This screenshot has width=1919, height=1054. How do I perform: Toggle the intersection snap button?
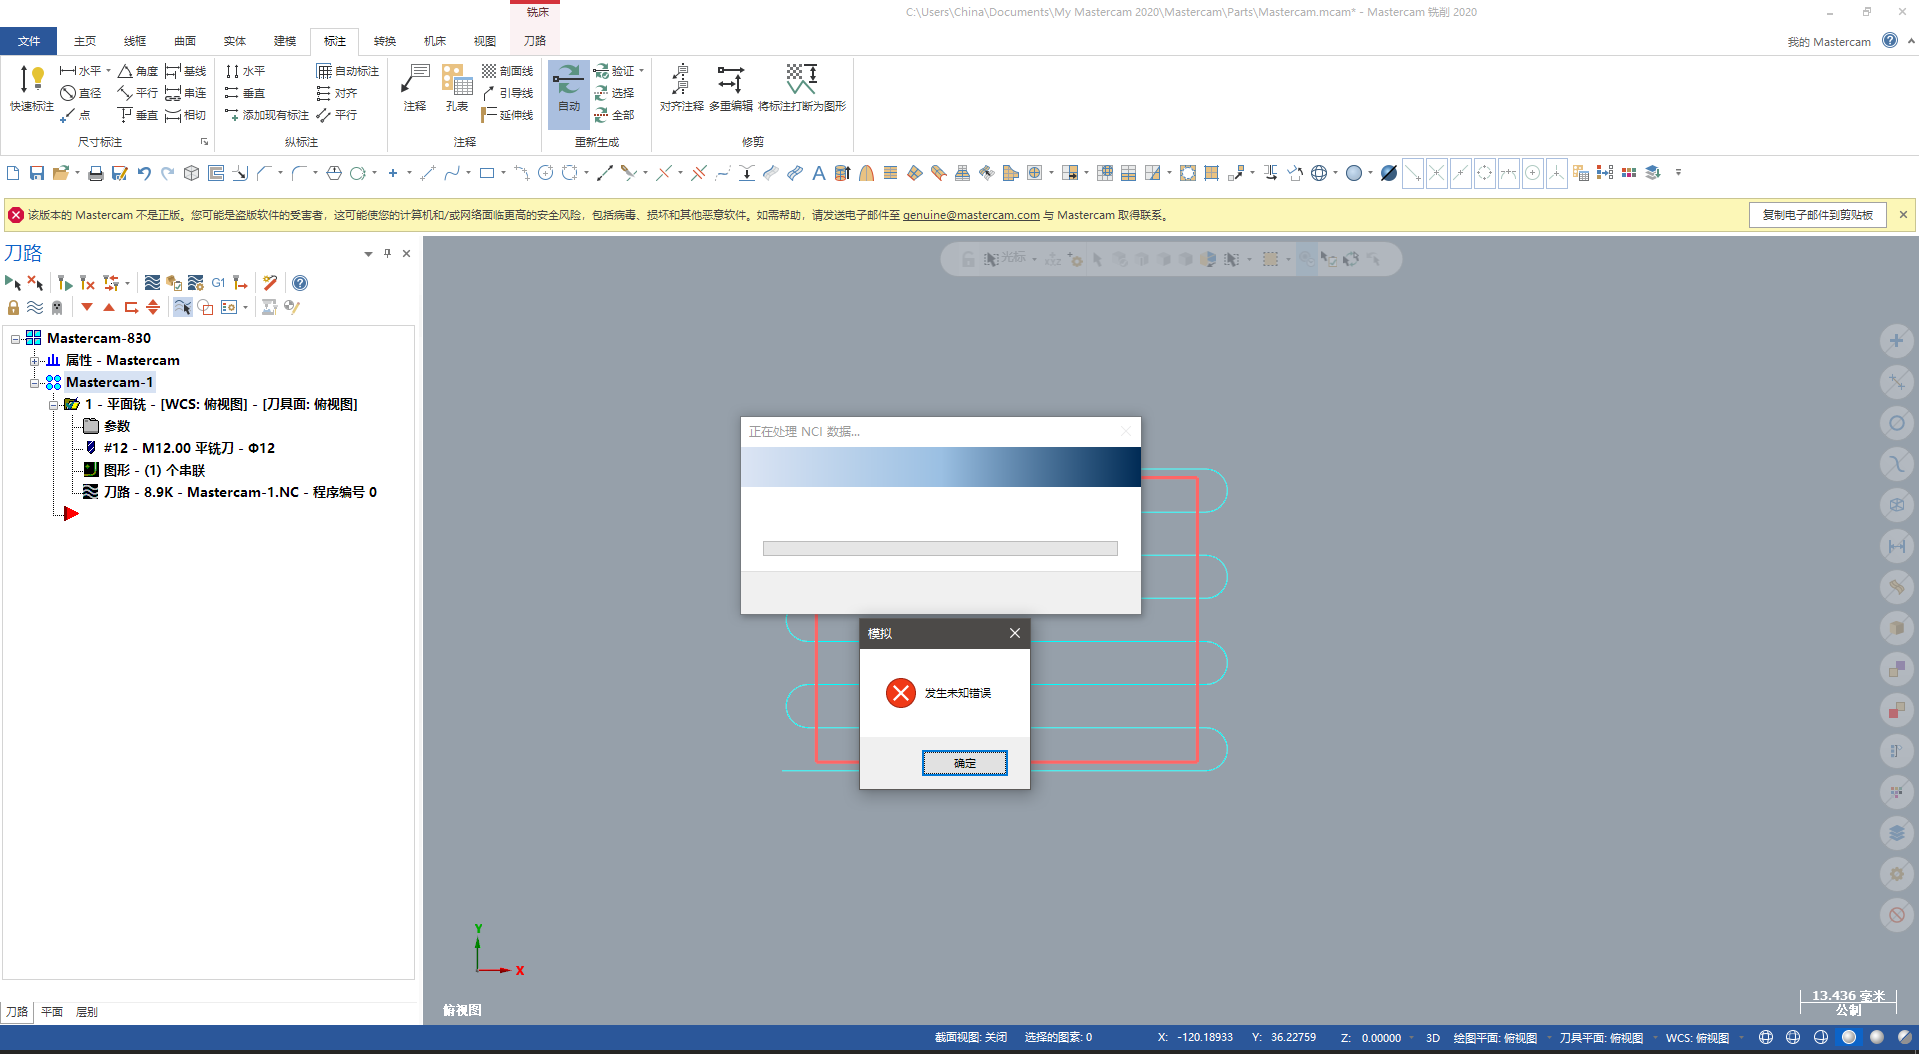[1437, 173]
